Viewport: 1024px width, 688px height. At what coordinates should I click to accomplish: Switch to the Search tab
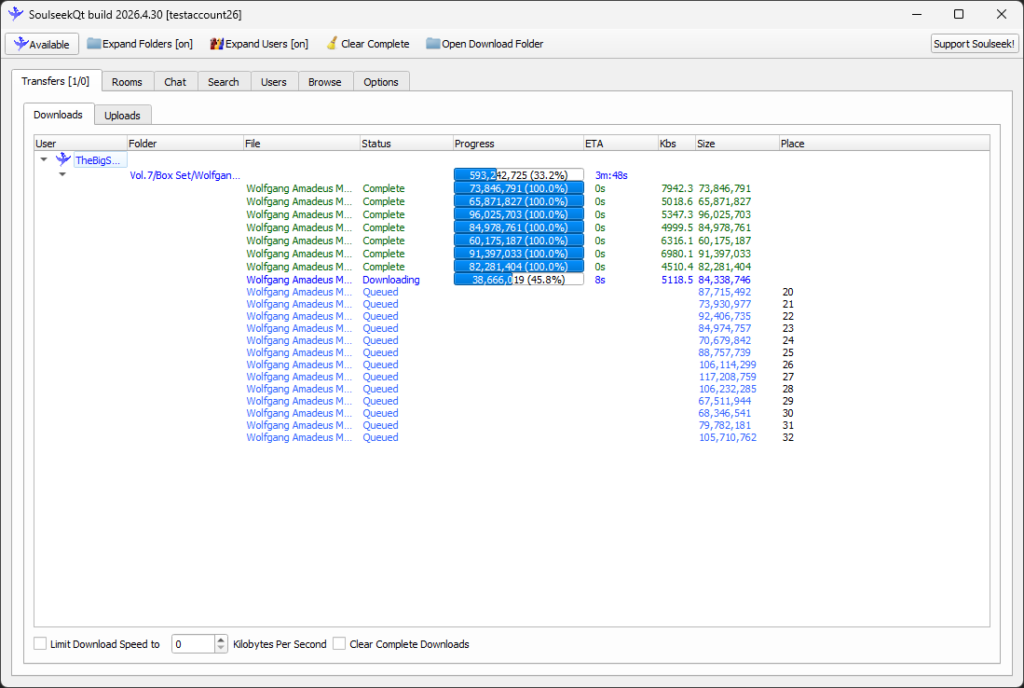coord(223,82)
